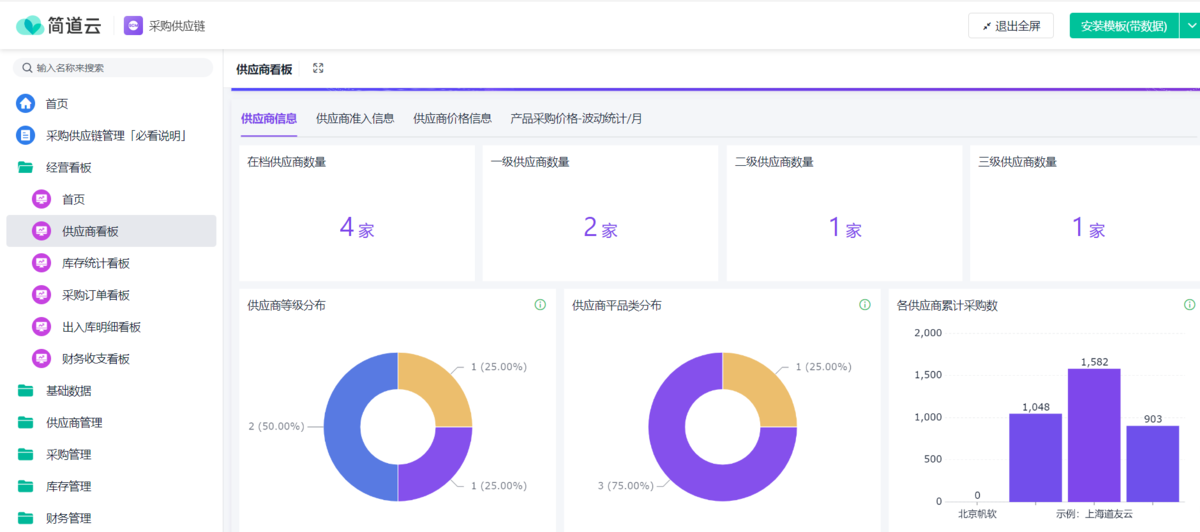Click the 输入名称来搜索 search field
1200x532 pixels.
tap(112, 68)
